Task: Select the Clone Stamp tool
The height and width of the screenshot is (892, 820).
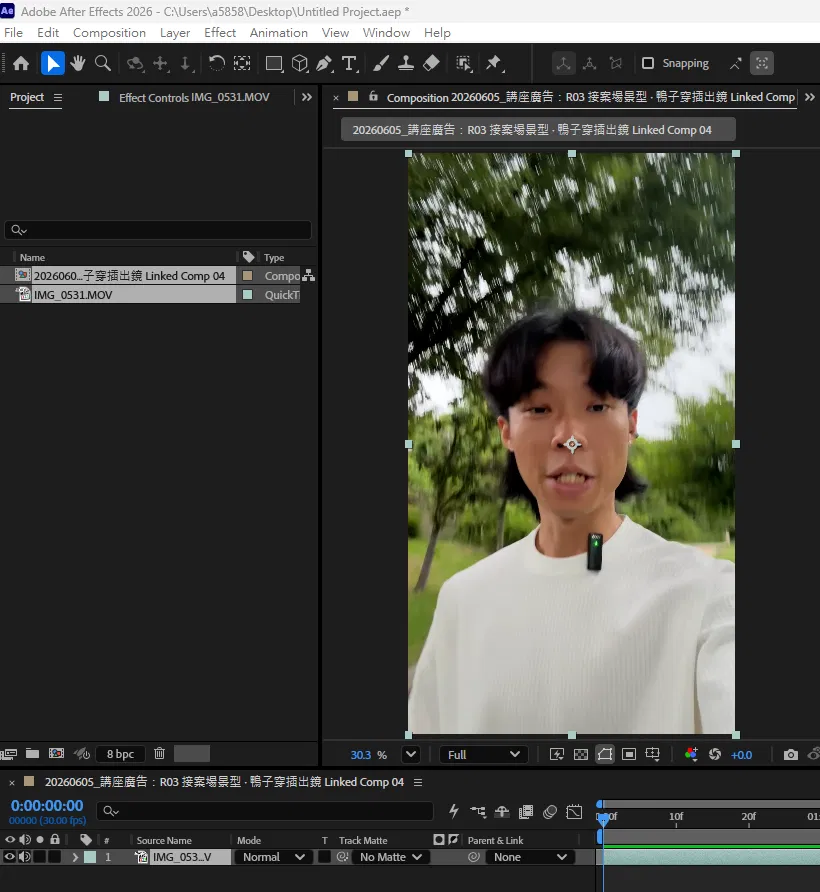Action: (x=406, y=63)
